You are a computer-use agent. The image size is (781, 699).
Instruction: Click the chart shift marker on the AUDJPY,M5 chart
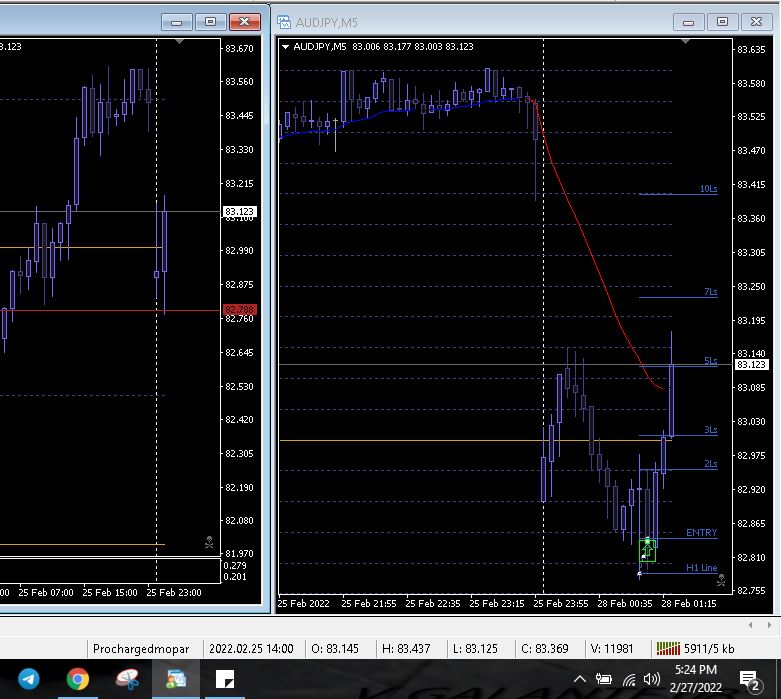coord(685,41)
